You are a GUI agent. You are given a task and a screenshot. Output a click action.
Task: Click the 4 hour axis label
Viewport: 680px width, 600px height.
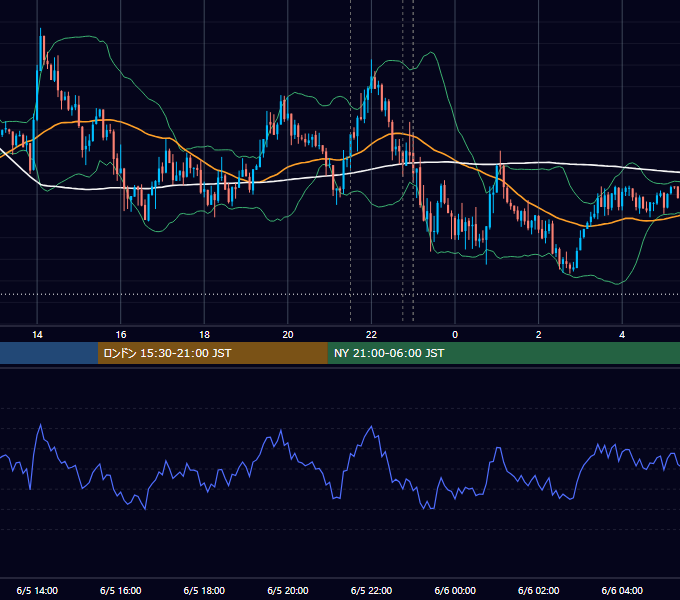[x=622, y=335]
